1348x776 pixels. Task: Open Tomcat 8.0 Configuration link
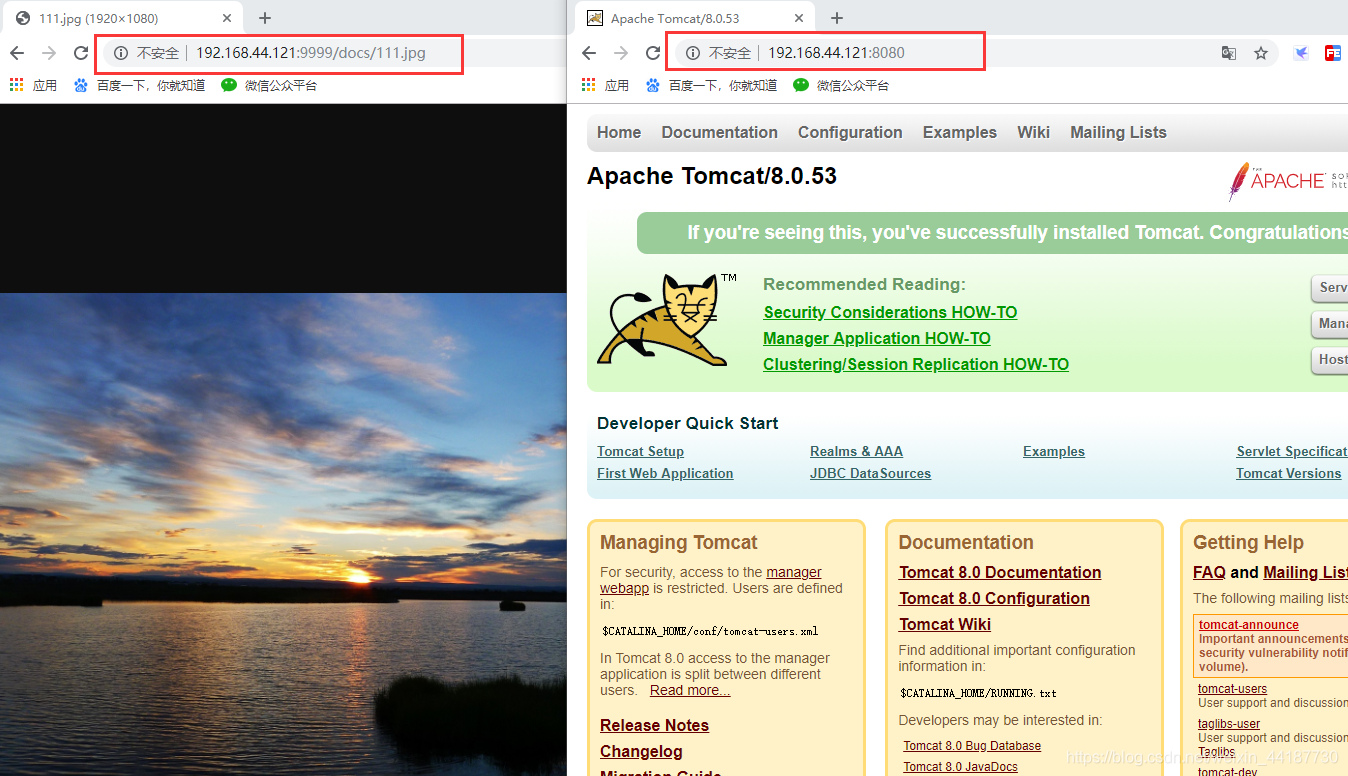[994, 598]
